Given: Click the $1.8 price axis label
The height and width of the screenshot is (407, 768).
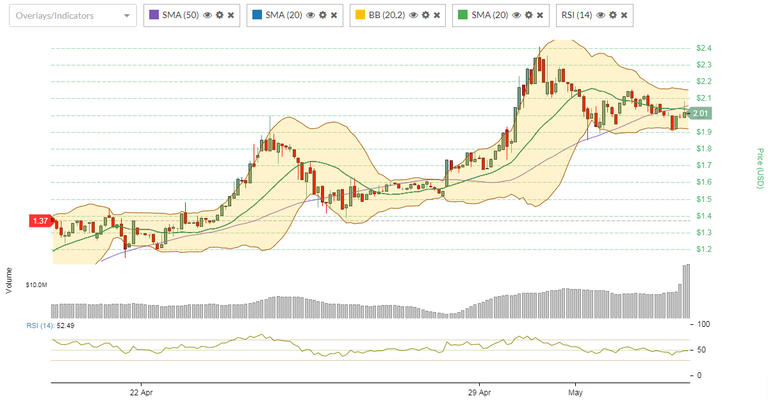Looking at the screenshot, I should (x=704, y=148).
